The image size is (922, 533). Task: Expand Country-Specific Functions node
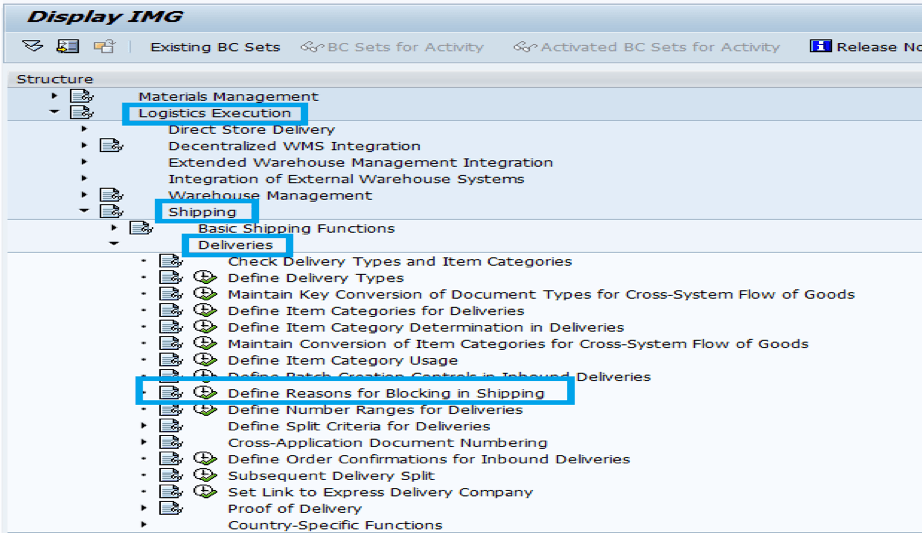(144, 524)
